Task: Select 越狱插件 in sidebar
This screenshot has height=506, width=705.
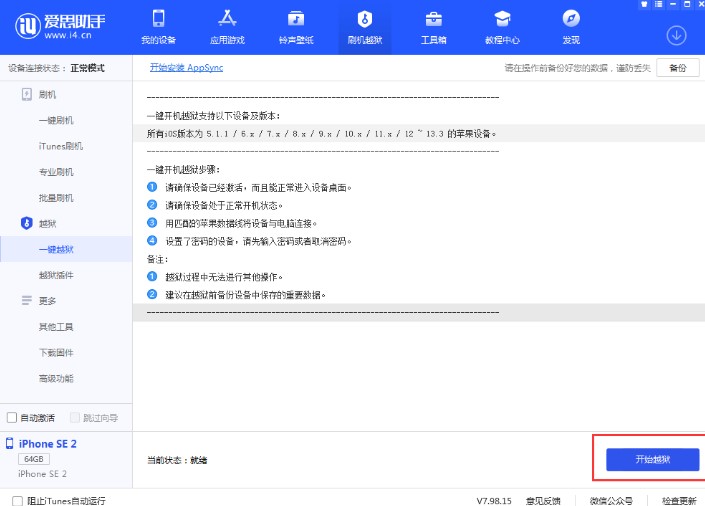Action: click(56, 275)
